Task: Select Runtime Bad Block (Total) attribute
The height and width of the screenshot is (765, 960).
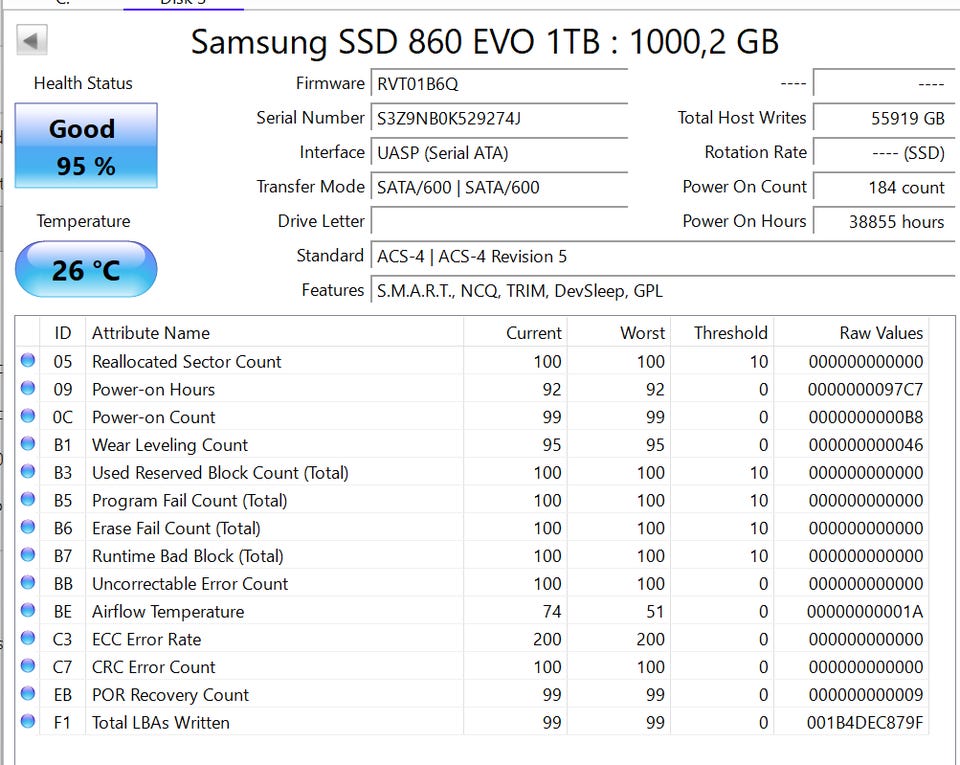Action: tap(187, 556)
